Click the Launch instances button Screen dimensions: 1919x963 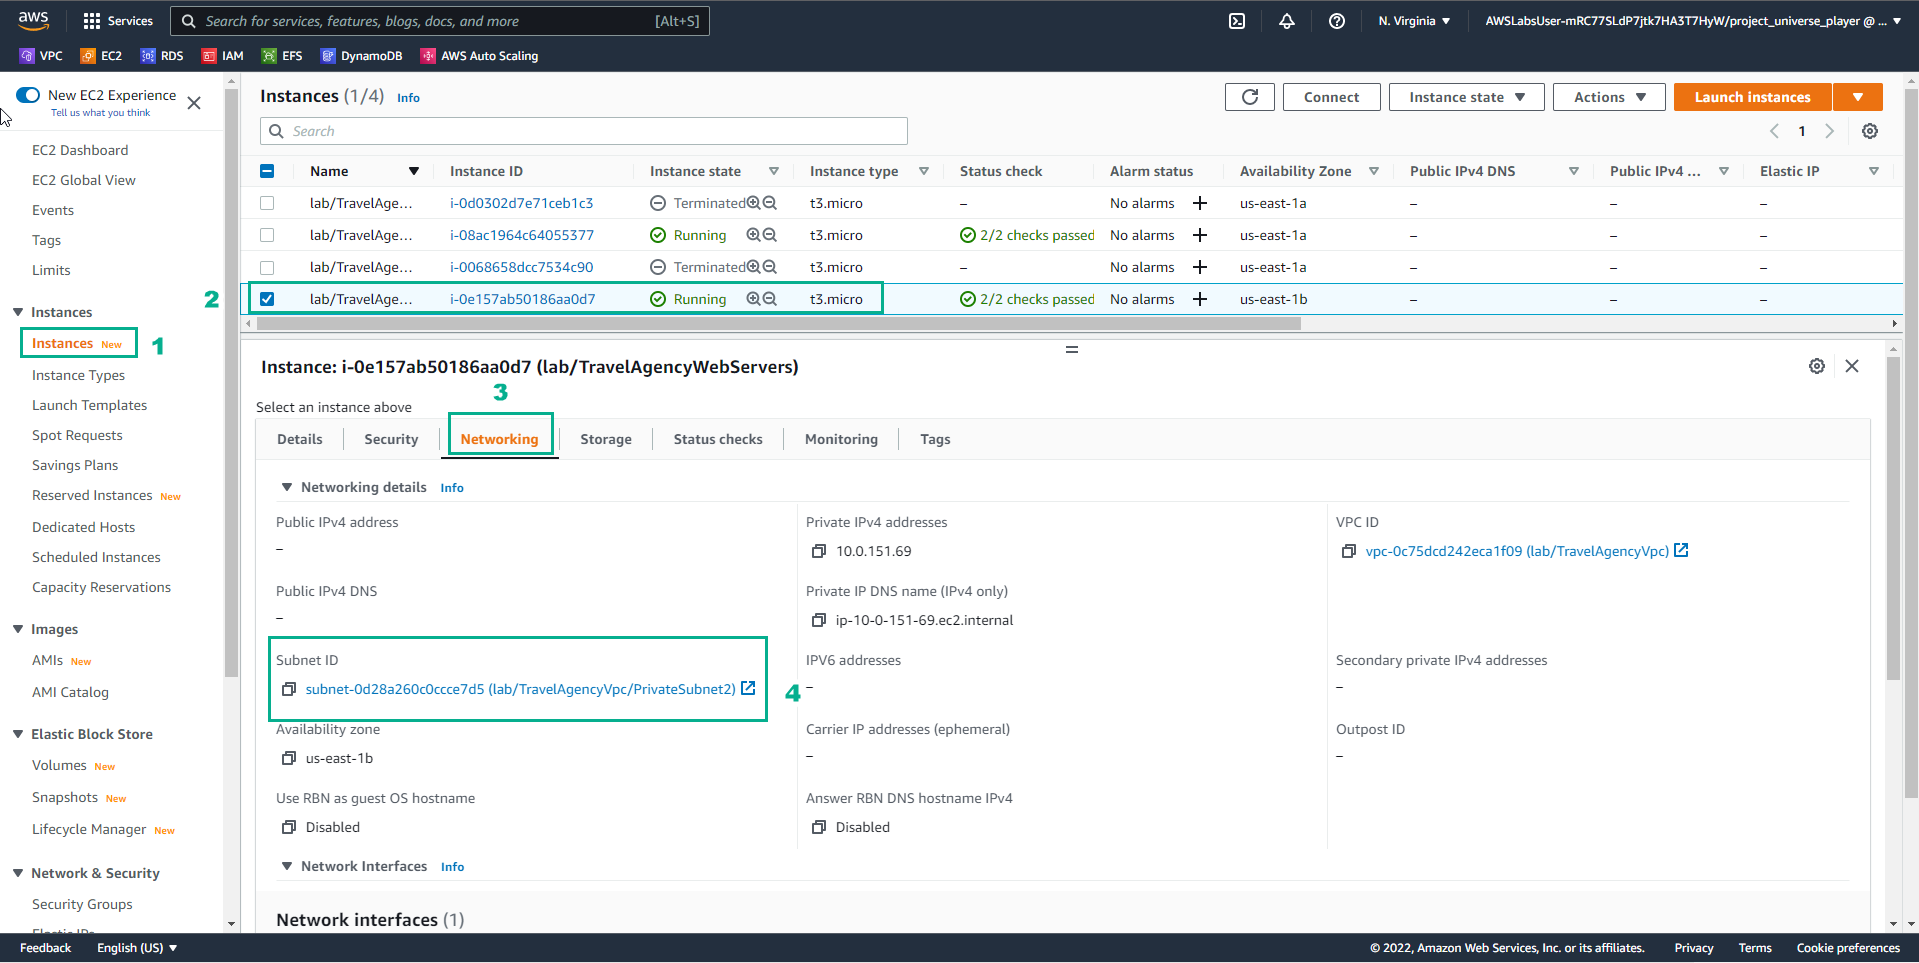[1752, 97]
